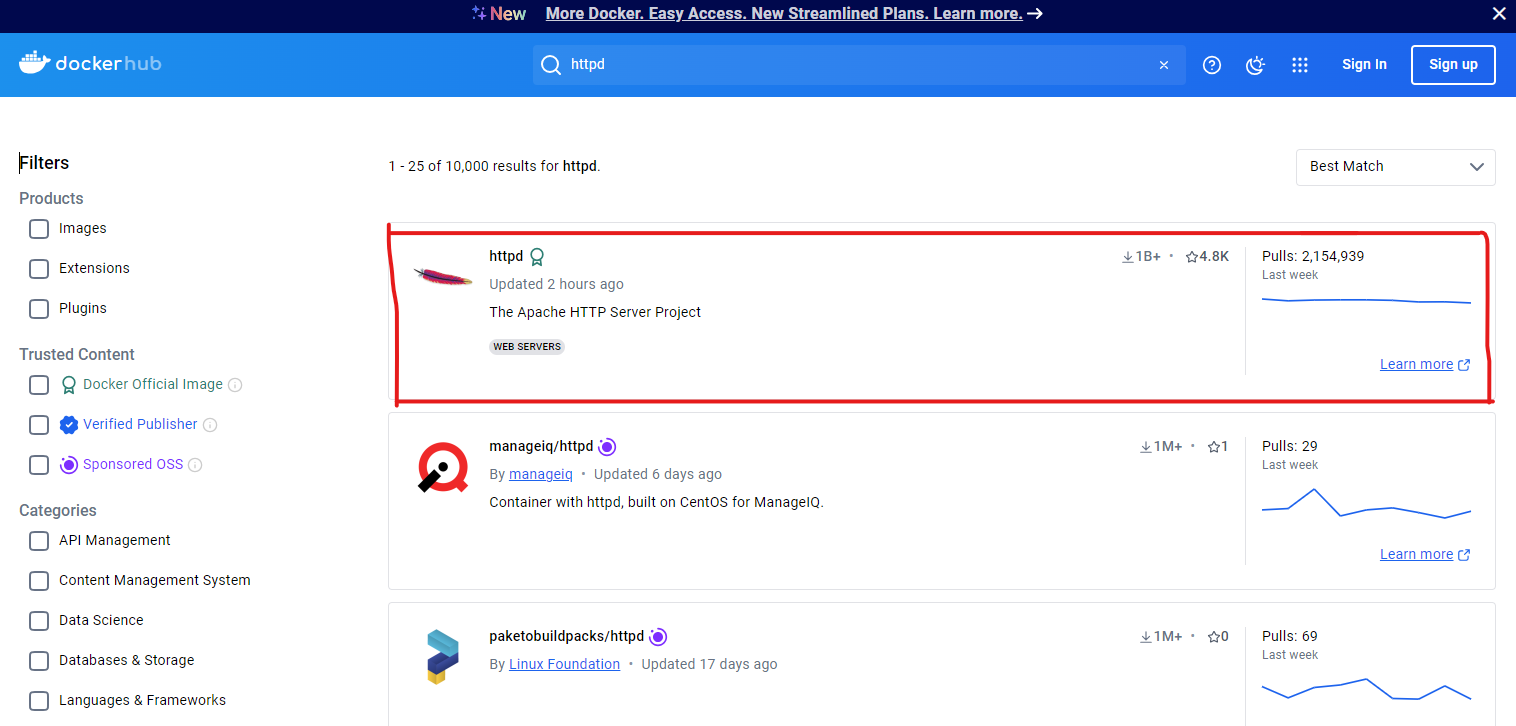Screen dimensions: 1516x726
Task: Click the httpd star count 4.8K
Action: pos(1207,256)
